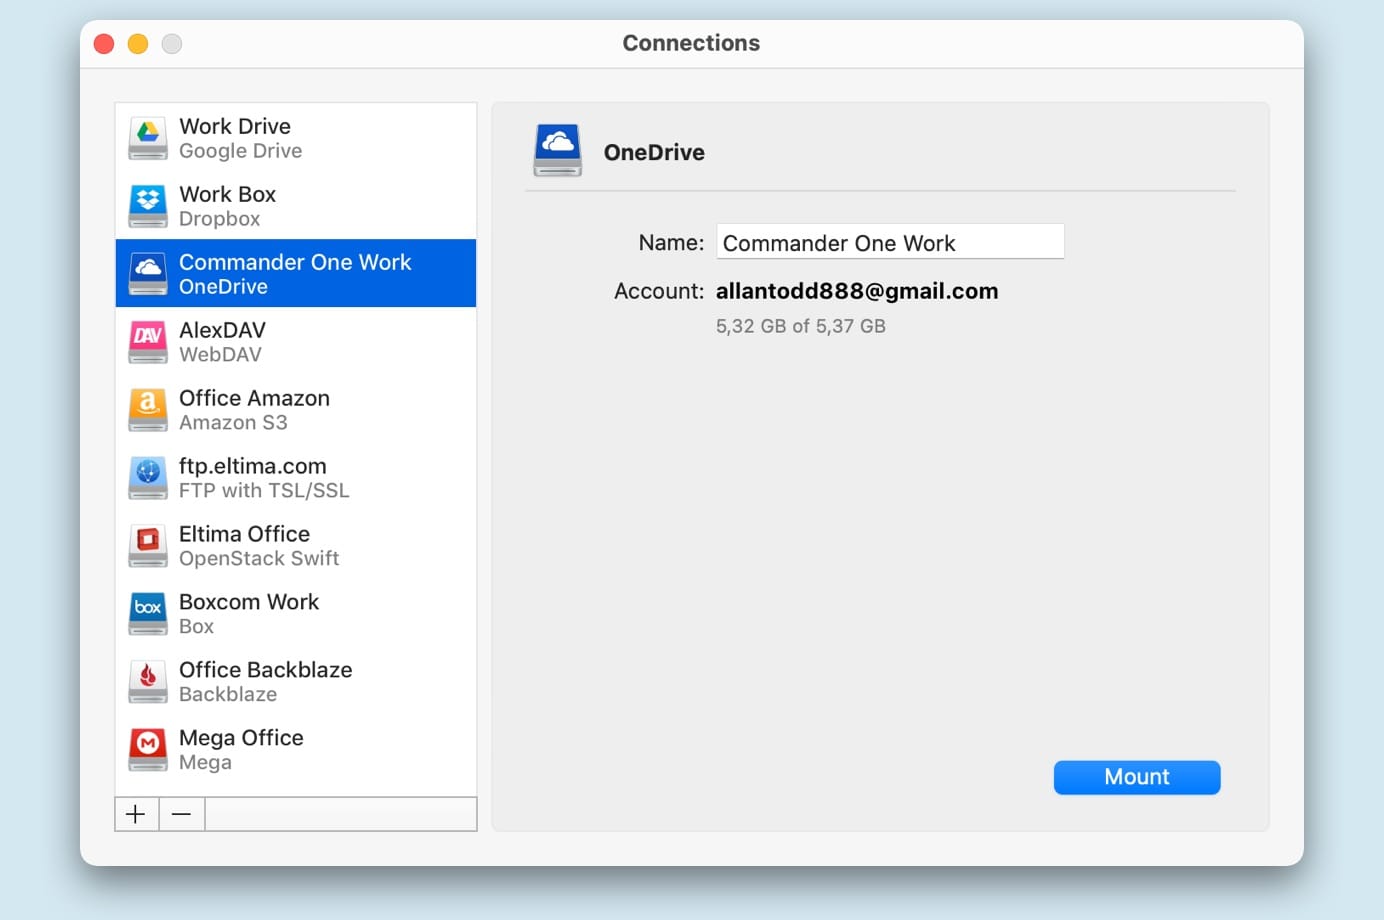Click the Google Drive subtitle label
This screenshot has height=920, width=1384.
(240, 151)
